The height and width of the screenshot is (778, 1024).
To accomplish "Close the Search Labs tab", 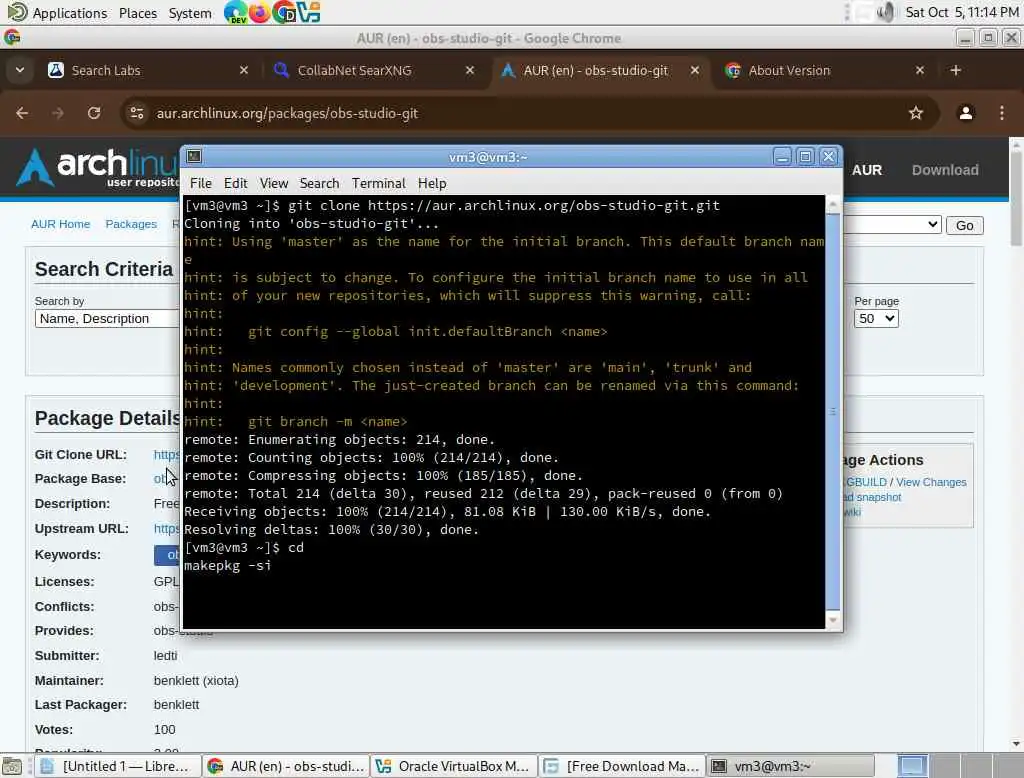I will (x=244, y=70).
